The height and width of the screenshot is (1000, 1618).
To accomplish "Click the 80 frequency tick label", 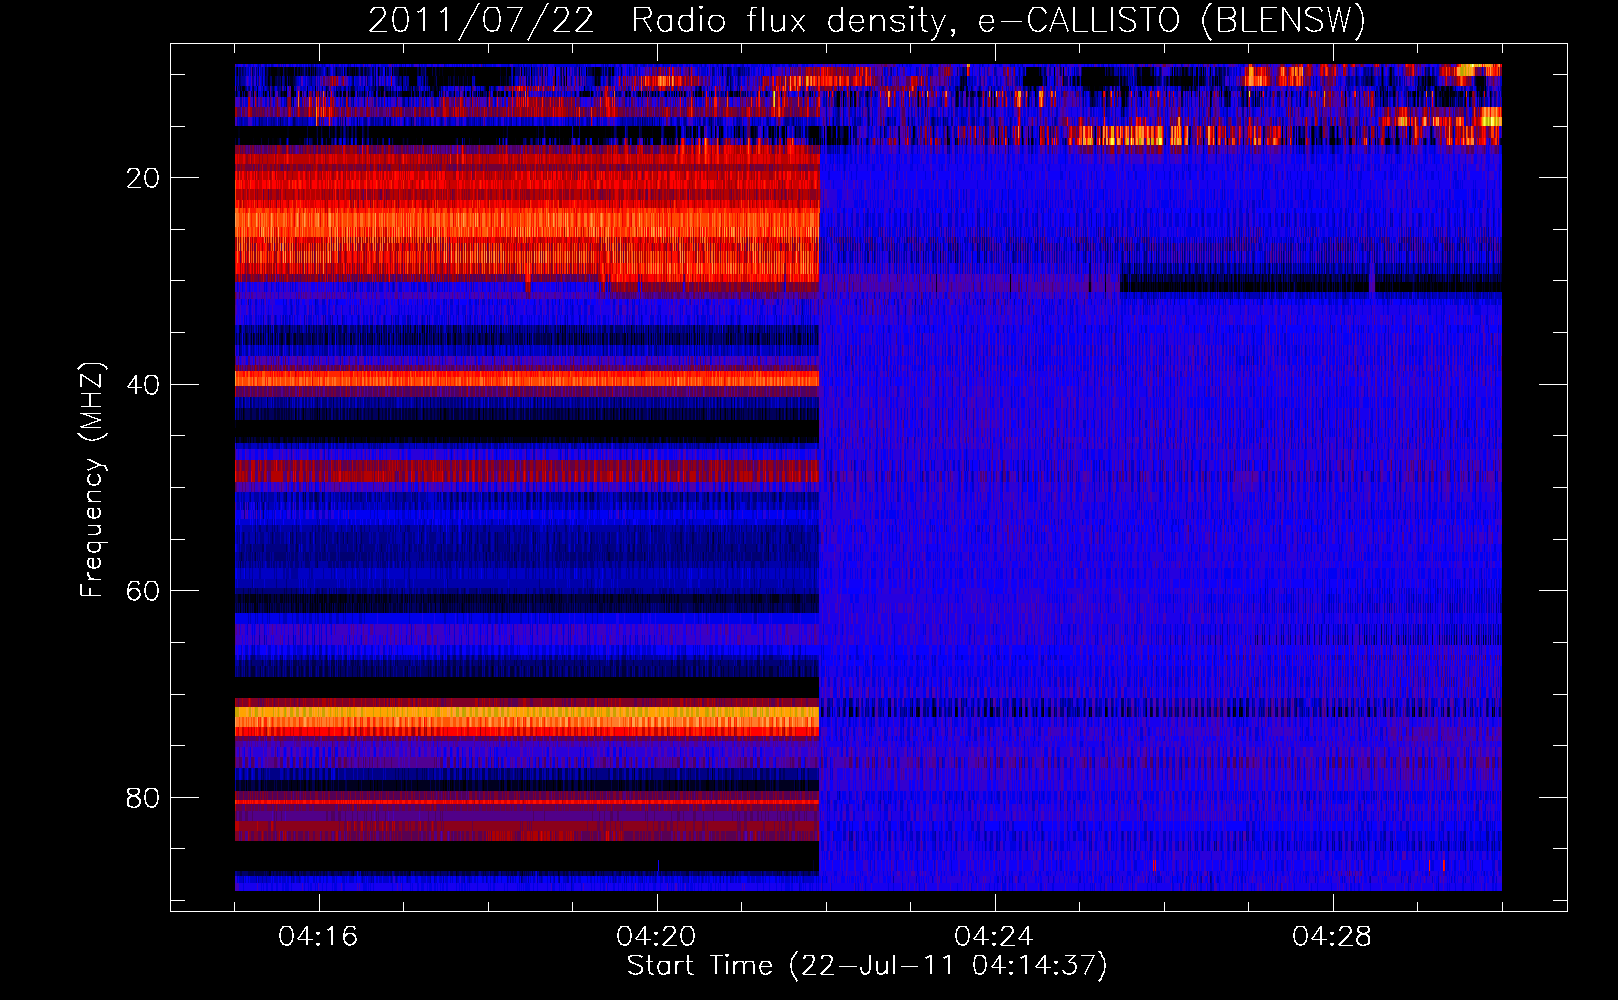I will pos(143,798).
